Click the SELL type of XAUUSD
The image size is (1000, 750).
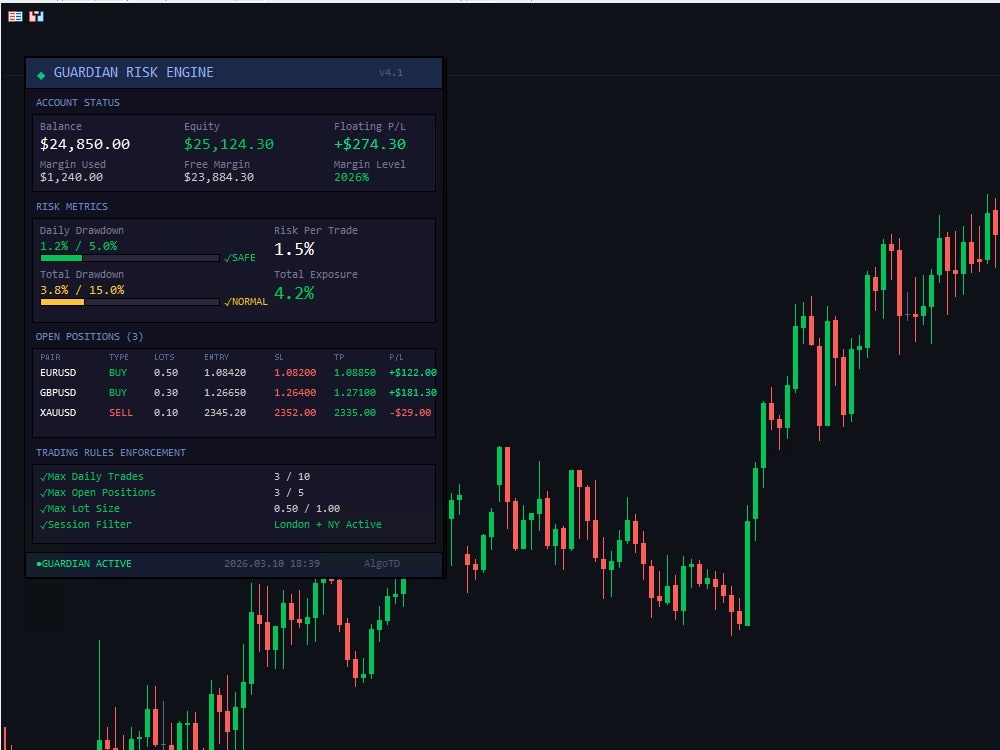121,413
